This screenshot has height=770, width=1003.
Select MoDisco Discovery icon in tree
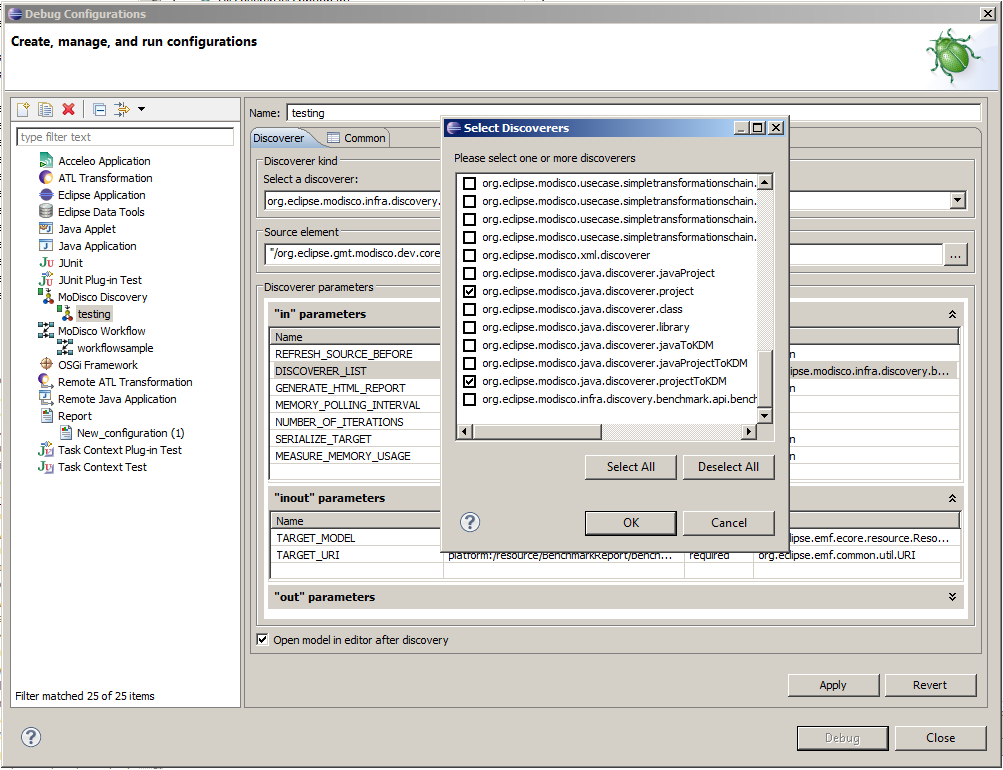point(46,296)
